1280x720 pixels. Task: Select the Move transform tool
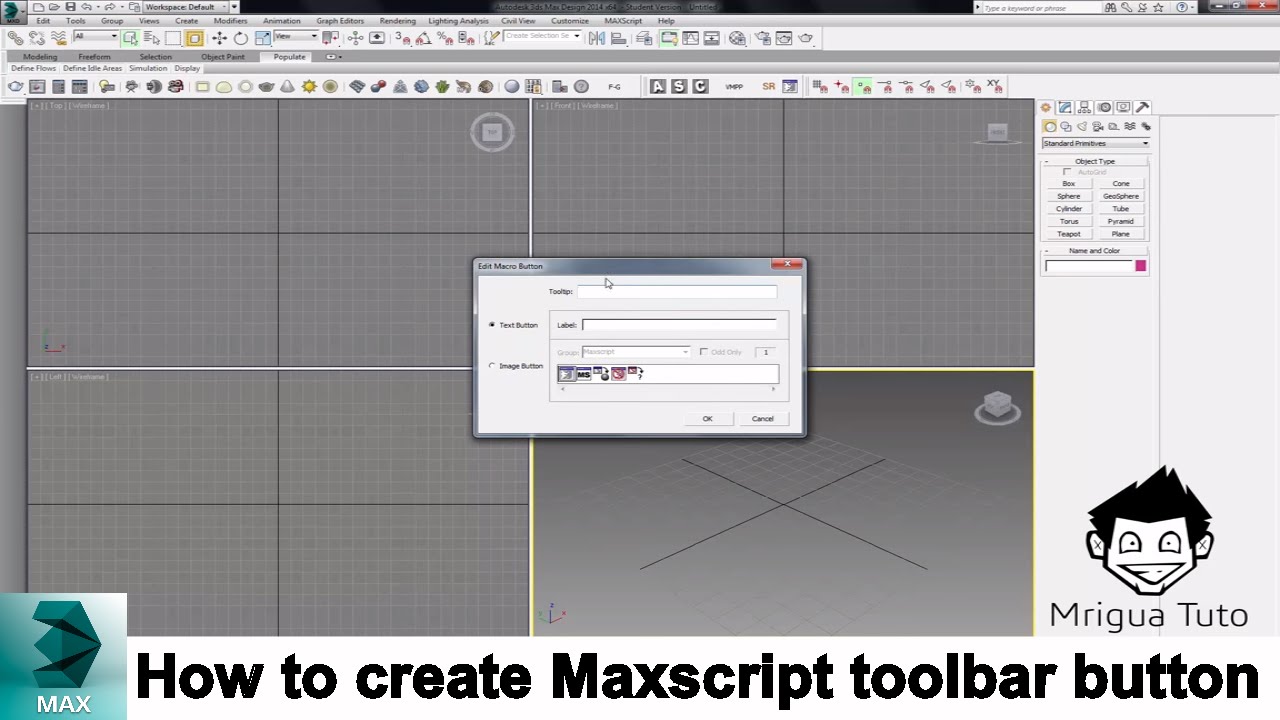pyautogui.click(x=219, y=38)
